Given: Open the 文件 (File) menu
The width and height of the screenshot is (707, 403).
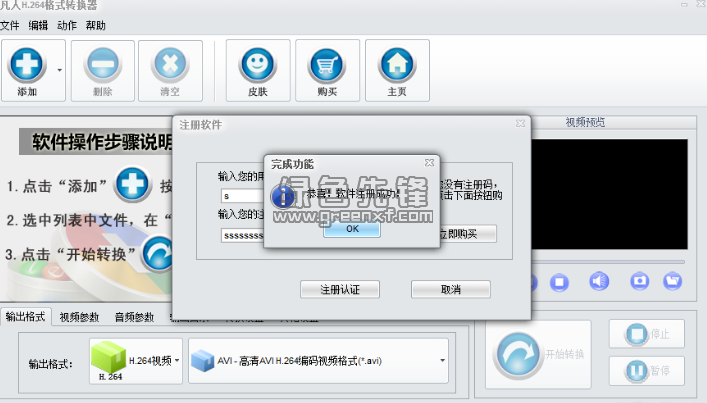Looking at the screenshot, I should point(10,25).
